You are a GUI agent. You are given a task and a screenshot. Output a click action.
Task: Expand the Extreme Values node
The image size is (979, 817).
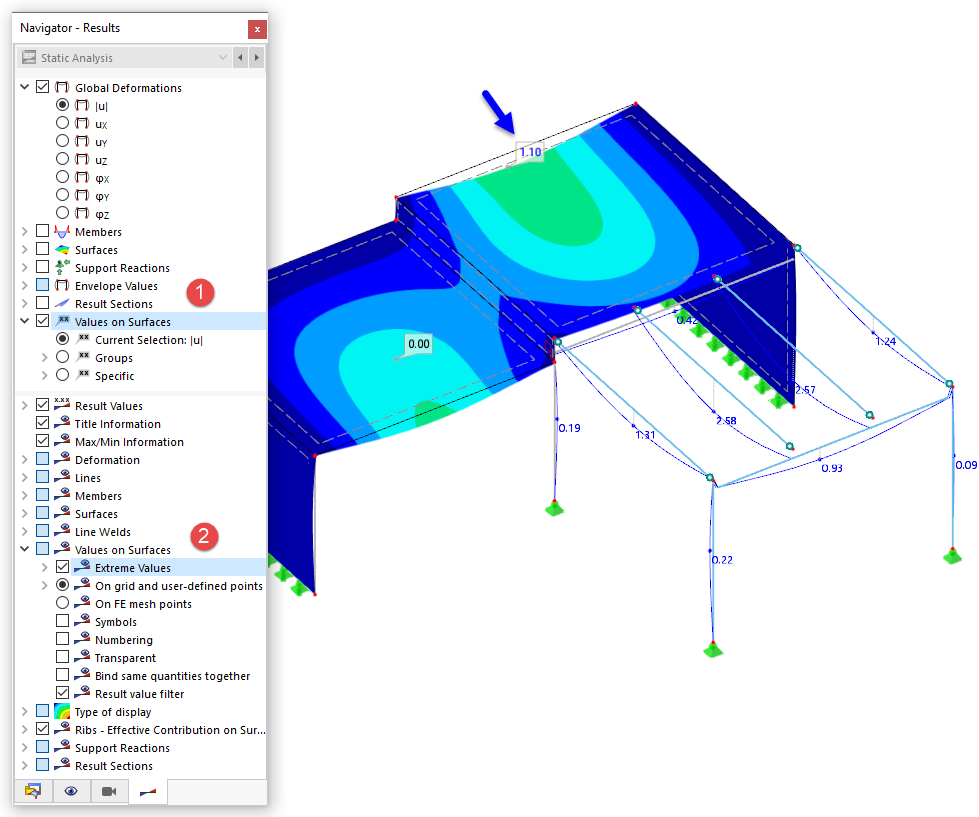coord(44,567)
